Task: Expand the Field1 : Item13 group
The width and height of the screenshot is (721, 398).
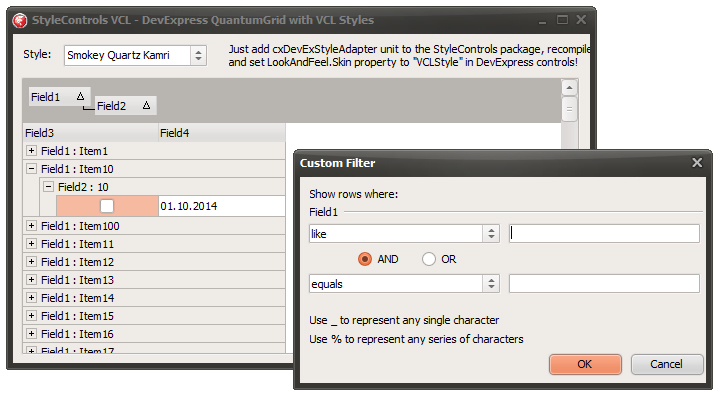Action: point(31,279)
